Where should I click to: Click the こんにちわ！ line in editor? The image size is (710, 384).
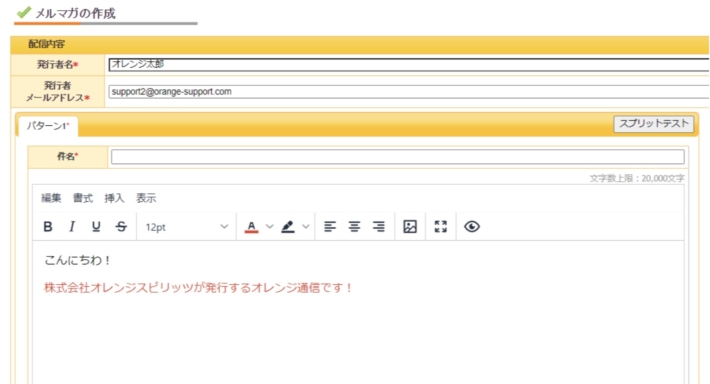(x=77, y=260)
